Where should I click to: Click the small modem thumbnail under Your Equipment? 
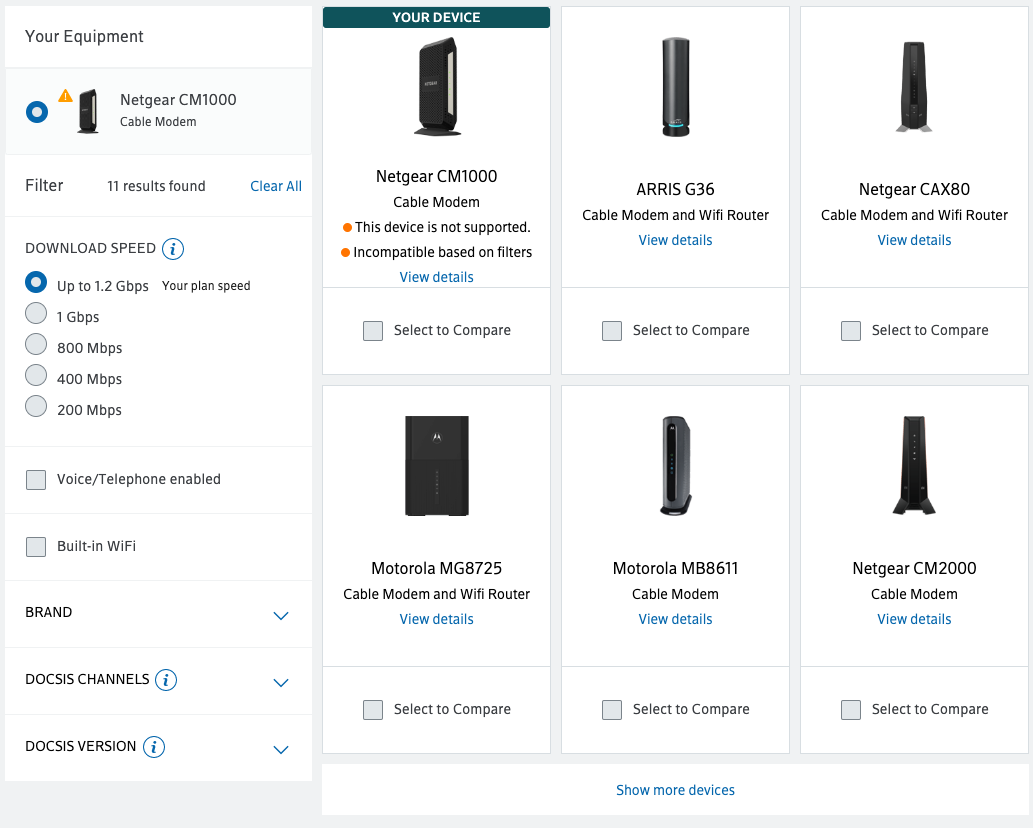[88, 111]
